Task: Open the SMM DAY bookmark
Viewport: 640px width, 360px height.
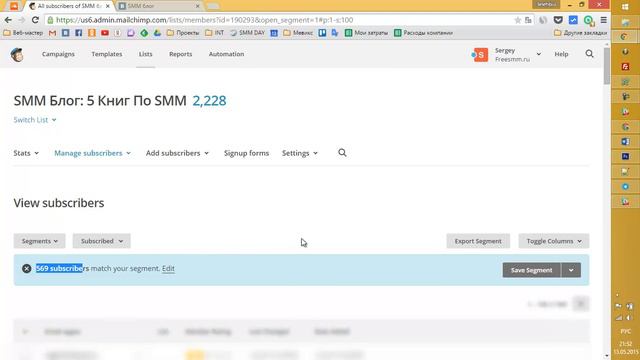Action: pyautogui.click(x=247, y=33)
